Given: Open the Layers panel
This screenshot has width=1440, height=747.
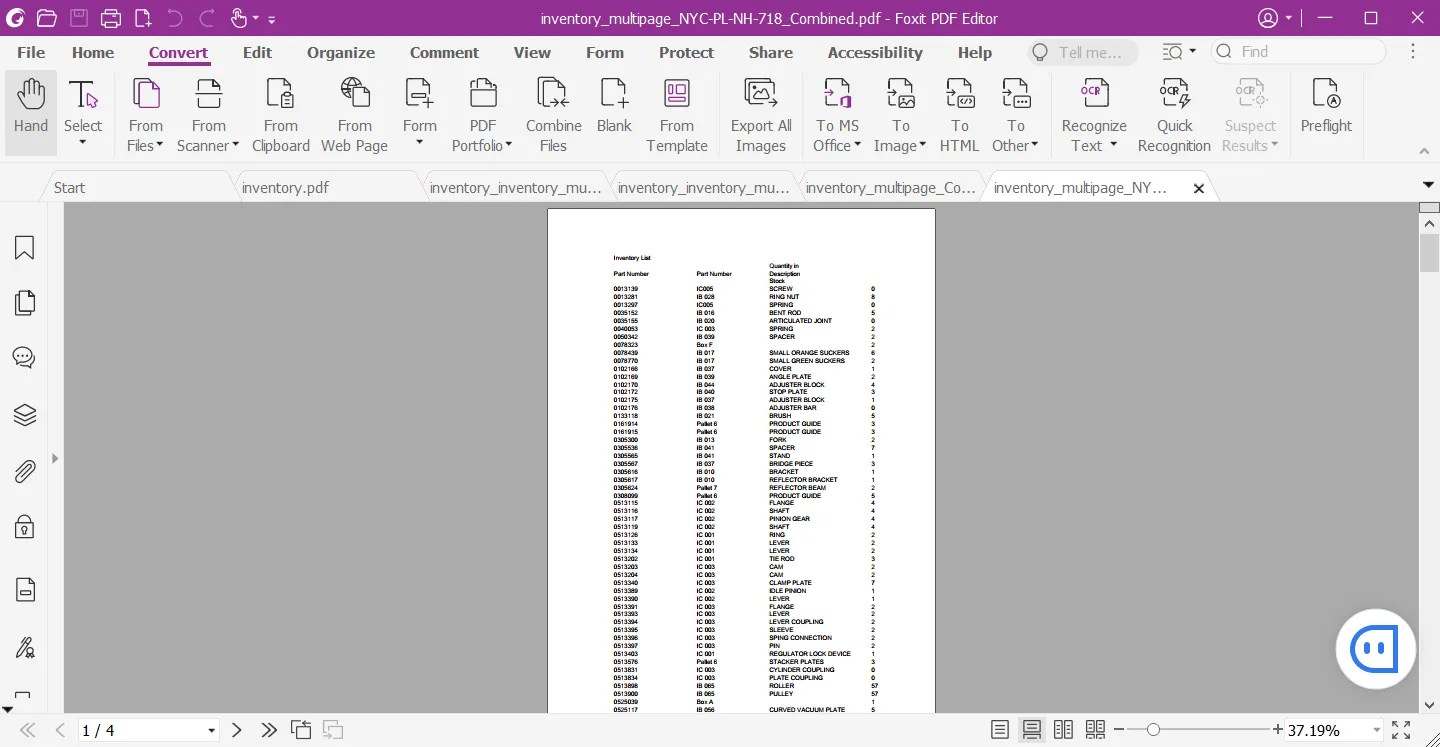Looking at the screenshot, I should click(24, 414).
